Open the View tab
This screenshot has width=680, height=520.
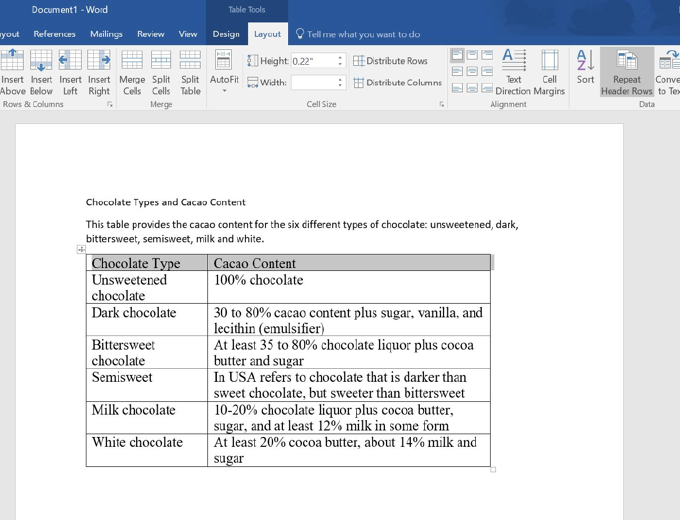tap(188, 34)
